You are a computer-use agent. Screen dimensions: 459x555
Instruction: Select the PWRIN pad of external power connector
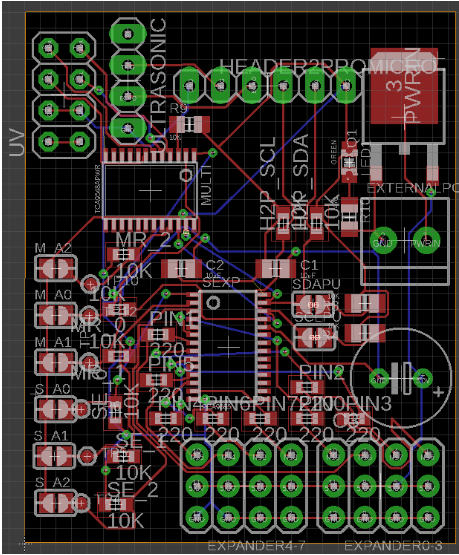pyautogui.click(x=426, y=241)
